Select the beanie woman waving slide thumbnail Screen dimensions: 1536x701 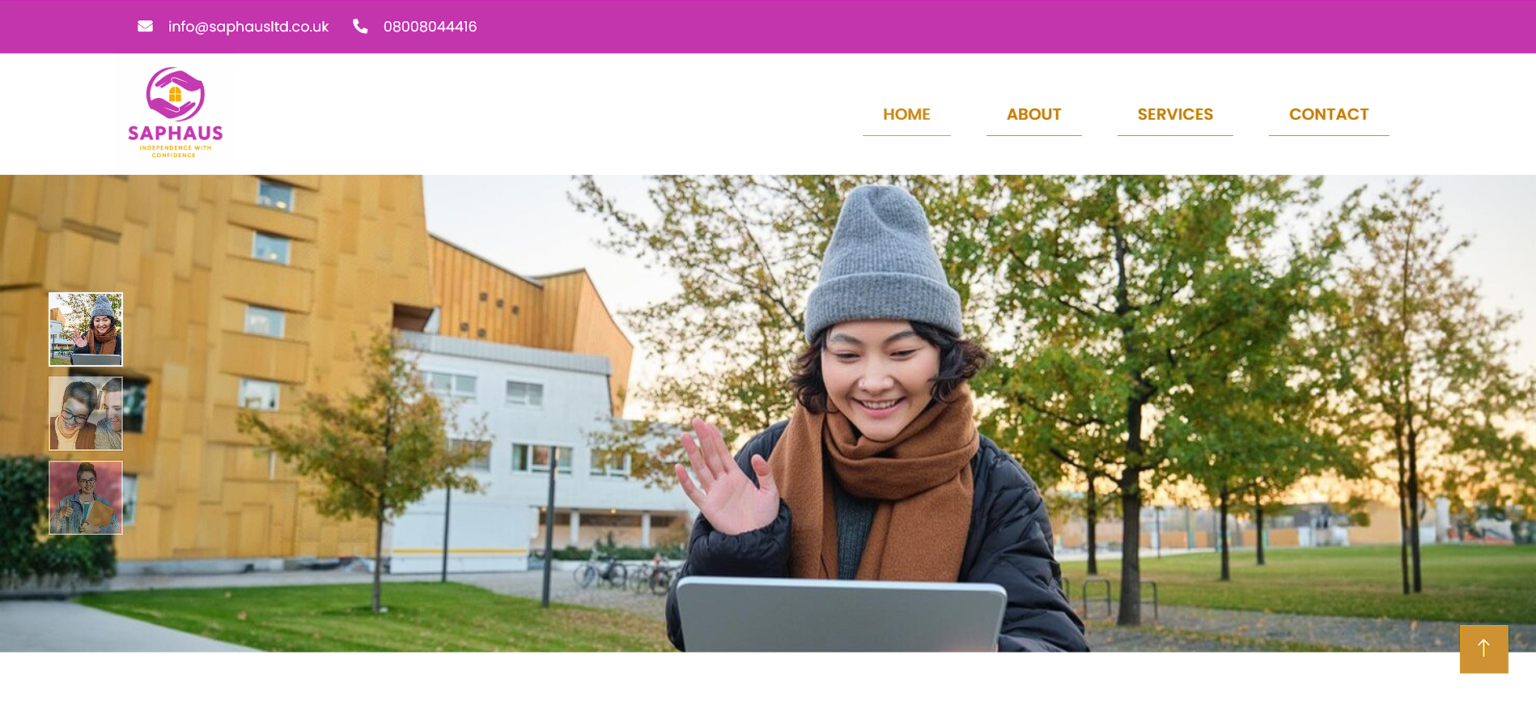(86, 329)
